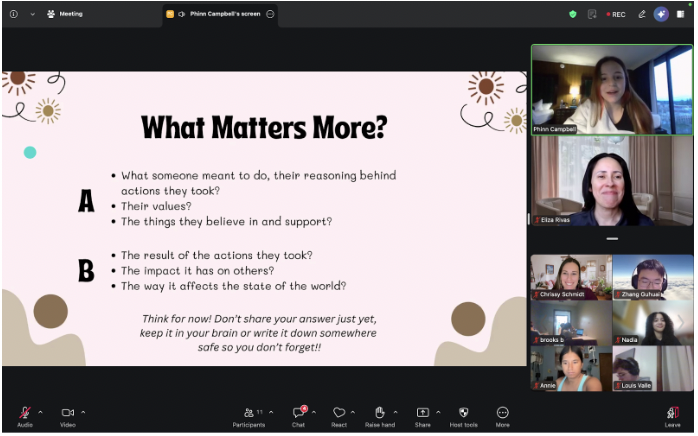Open the Chat panel
The image size is (698, 436).
(x=299, y=417)
